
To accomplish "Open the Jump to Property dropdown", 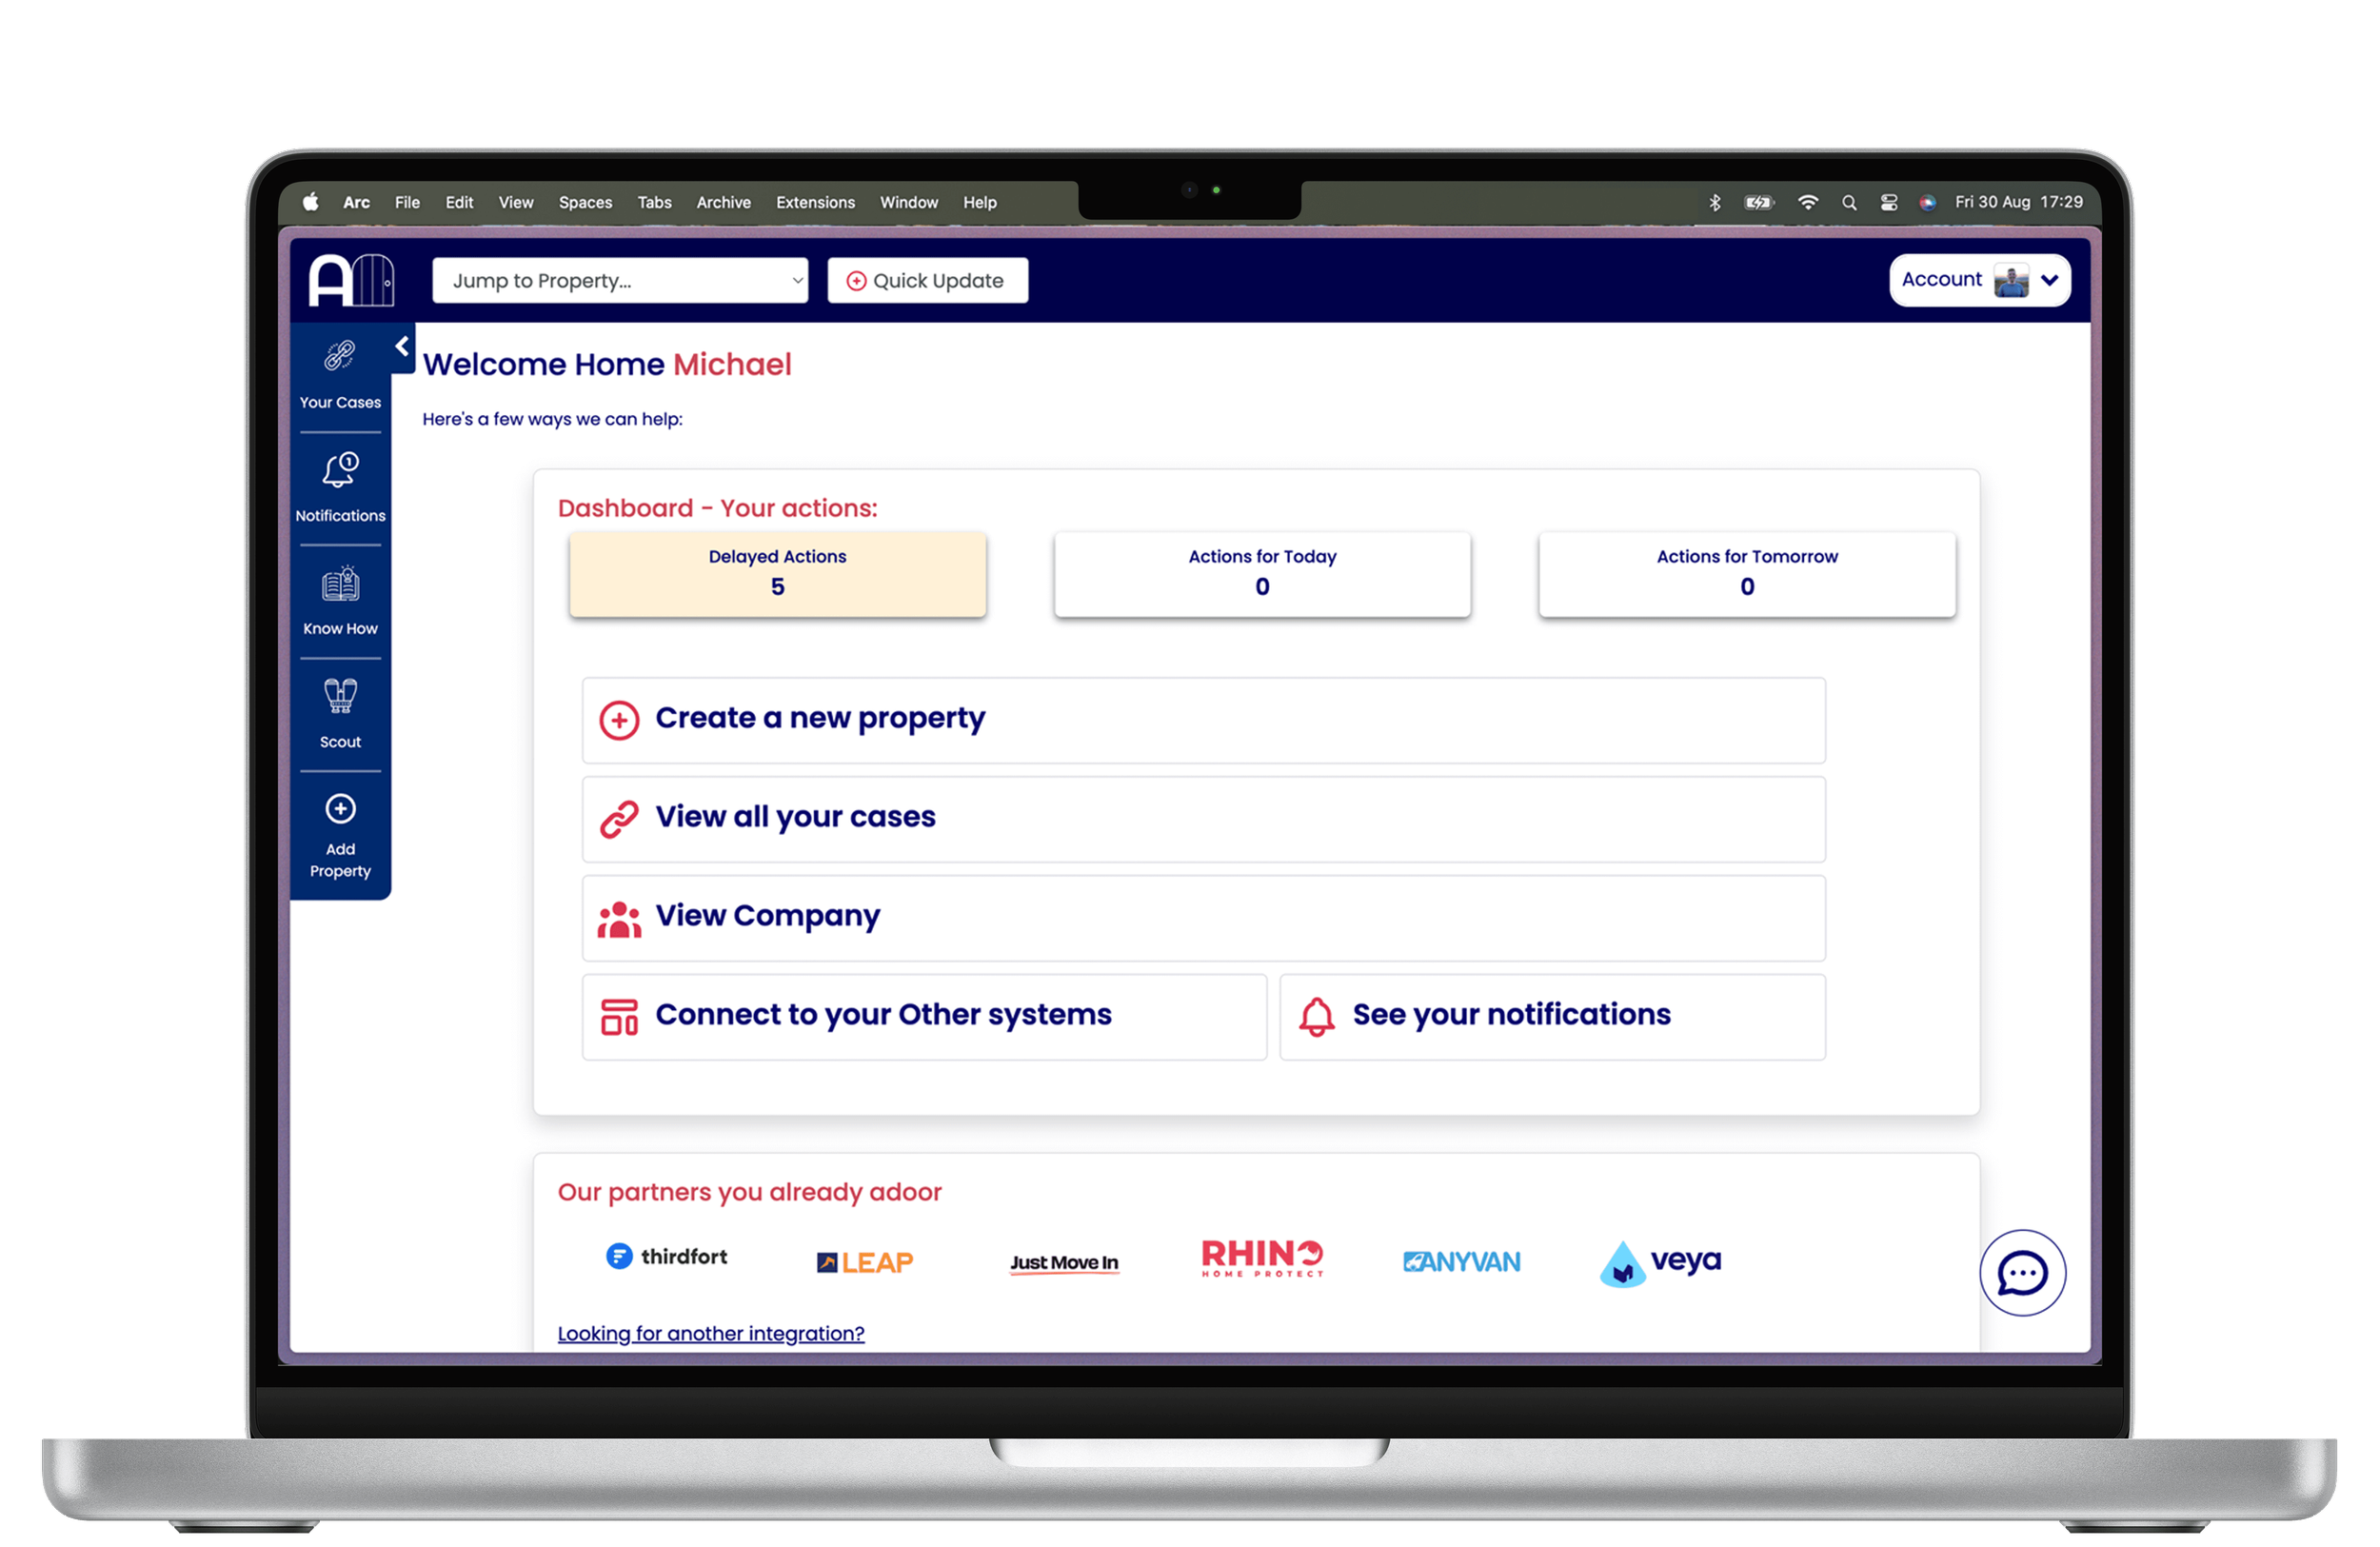I will point(620,281).
